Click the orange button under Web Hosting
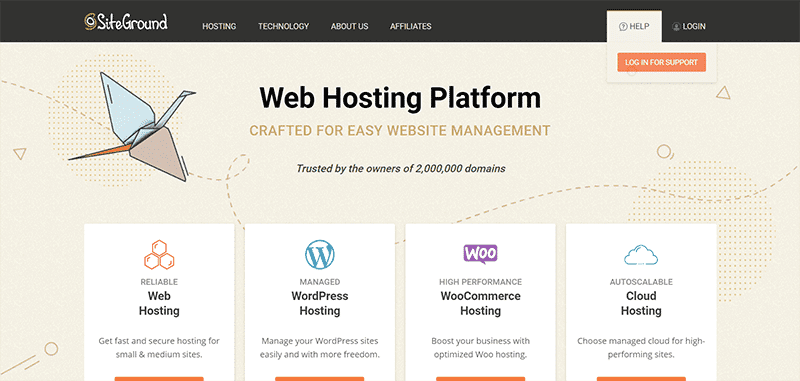 159,379
